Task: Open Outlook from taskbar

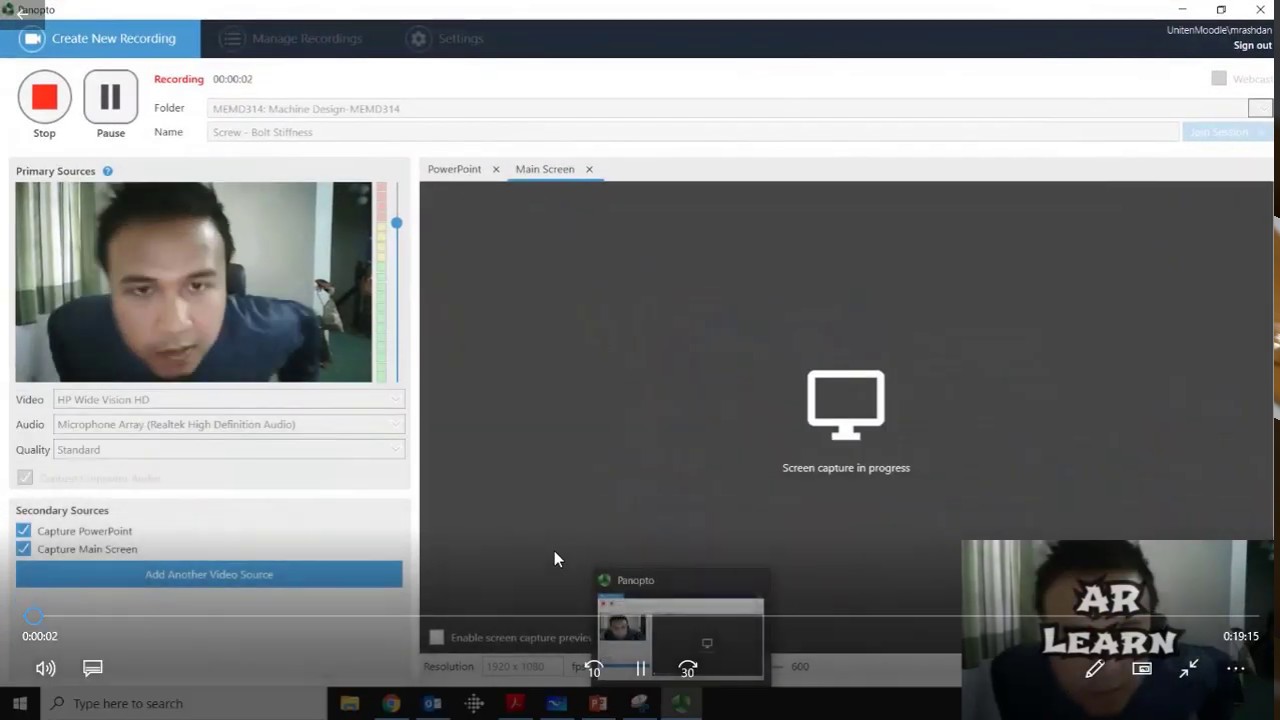Action: click(432, 703)
